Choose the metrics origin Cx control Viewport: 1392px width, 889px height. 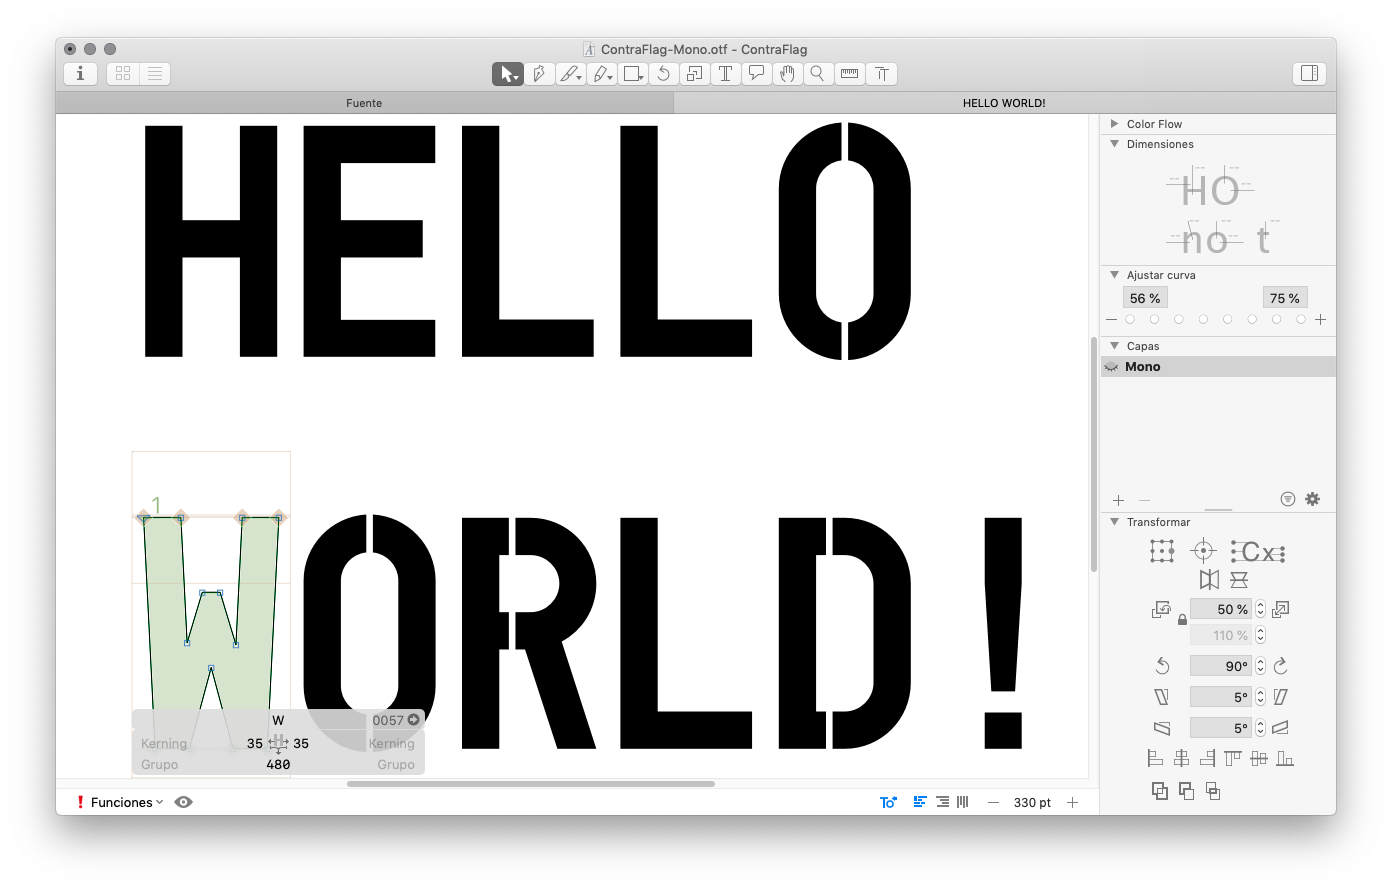point(1258,552)
